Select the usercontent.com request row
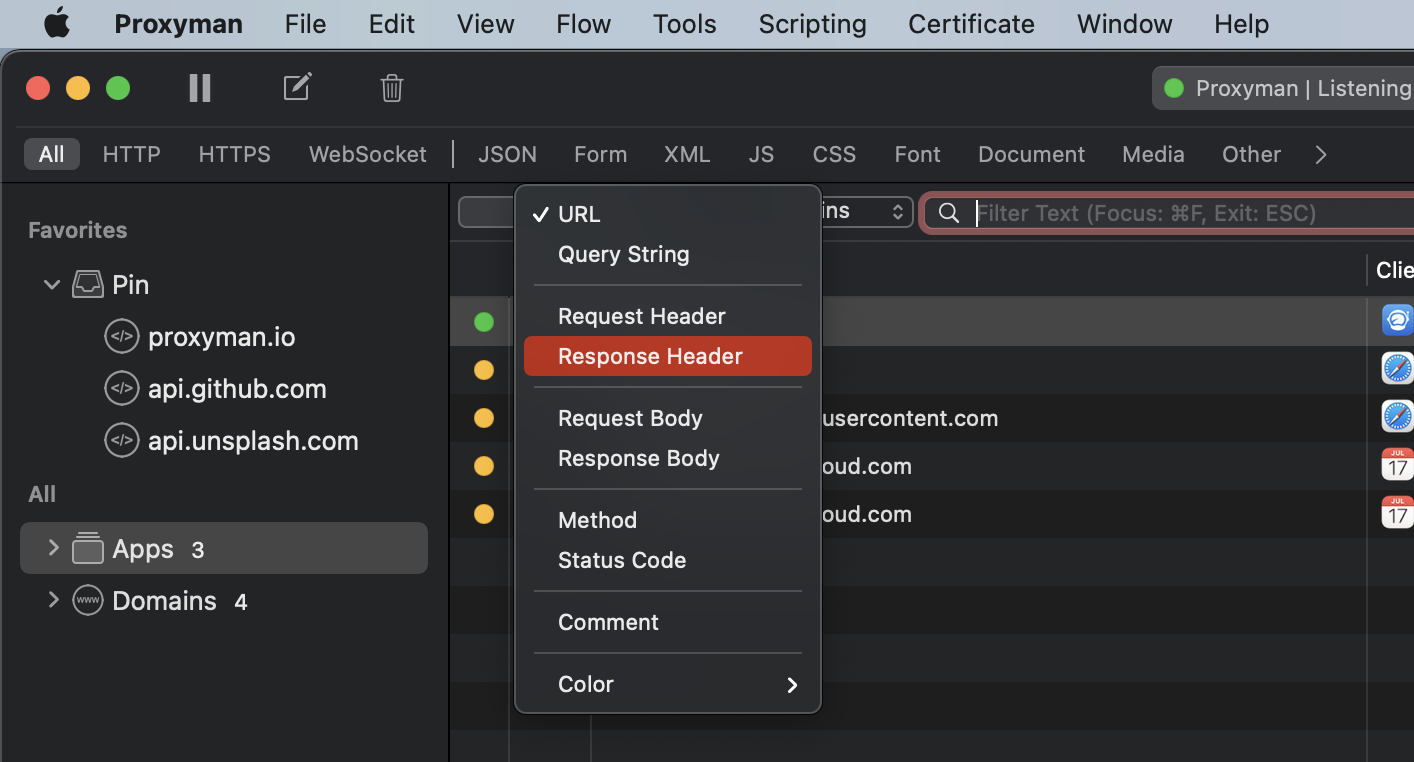 pos(932,418)
